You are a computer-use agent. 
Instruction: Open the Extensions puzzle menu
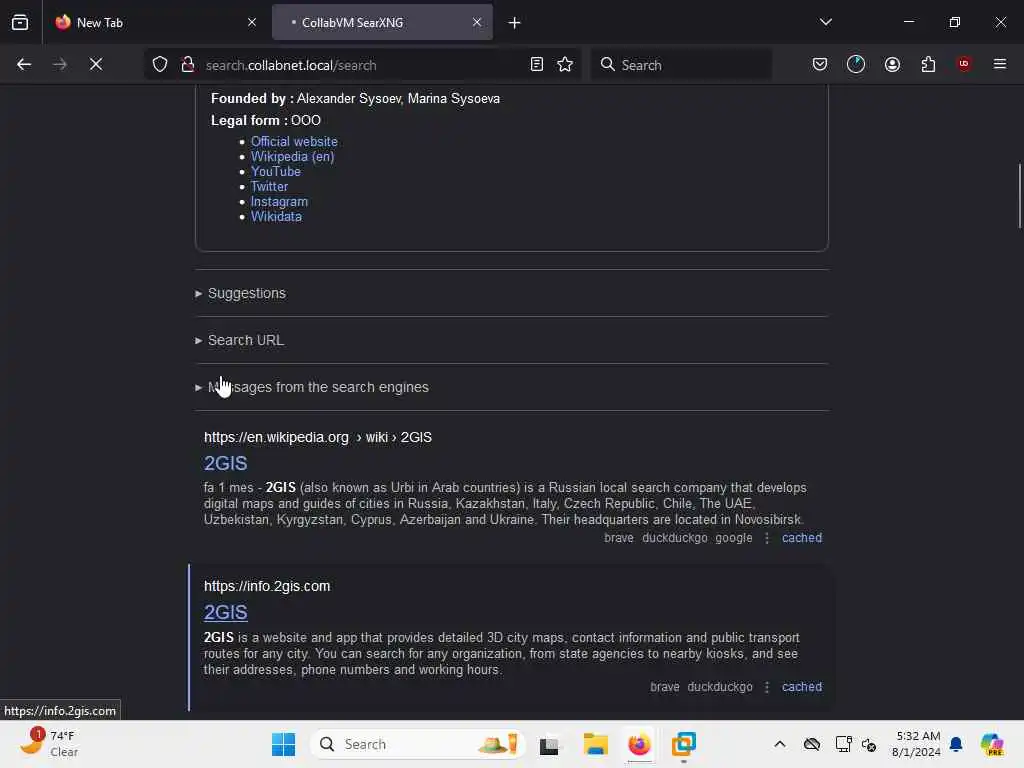[x=928, y=64]
